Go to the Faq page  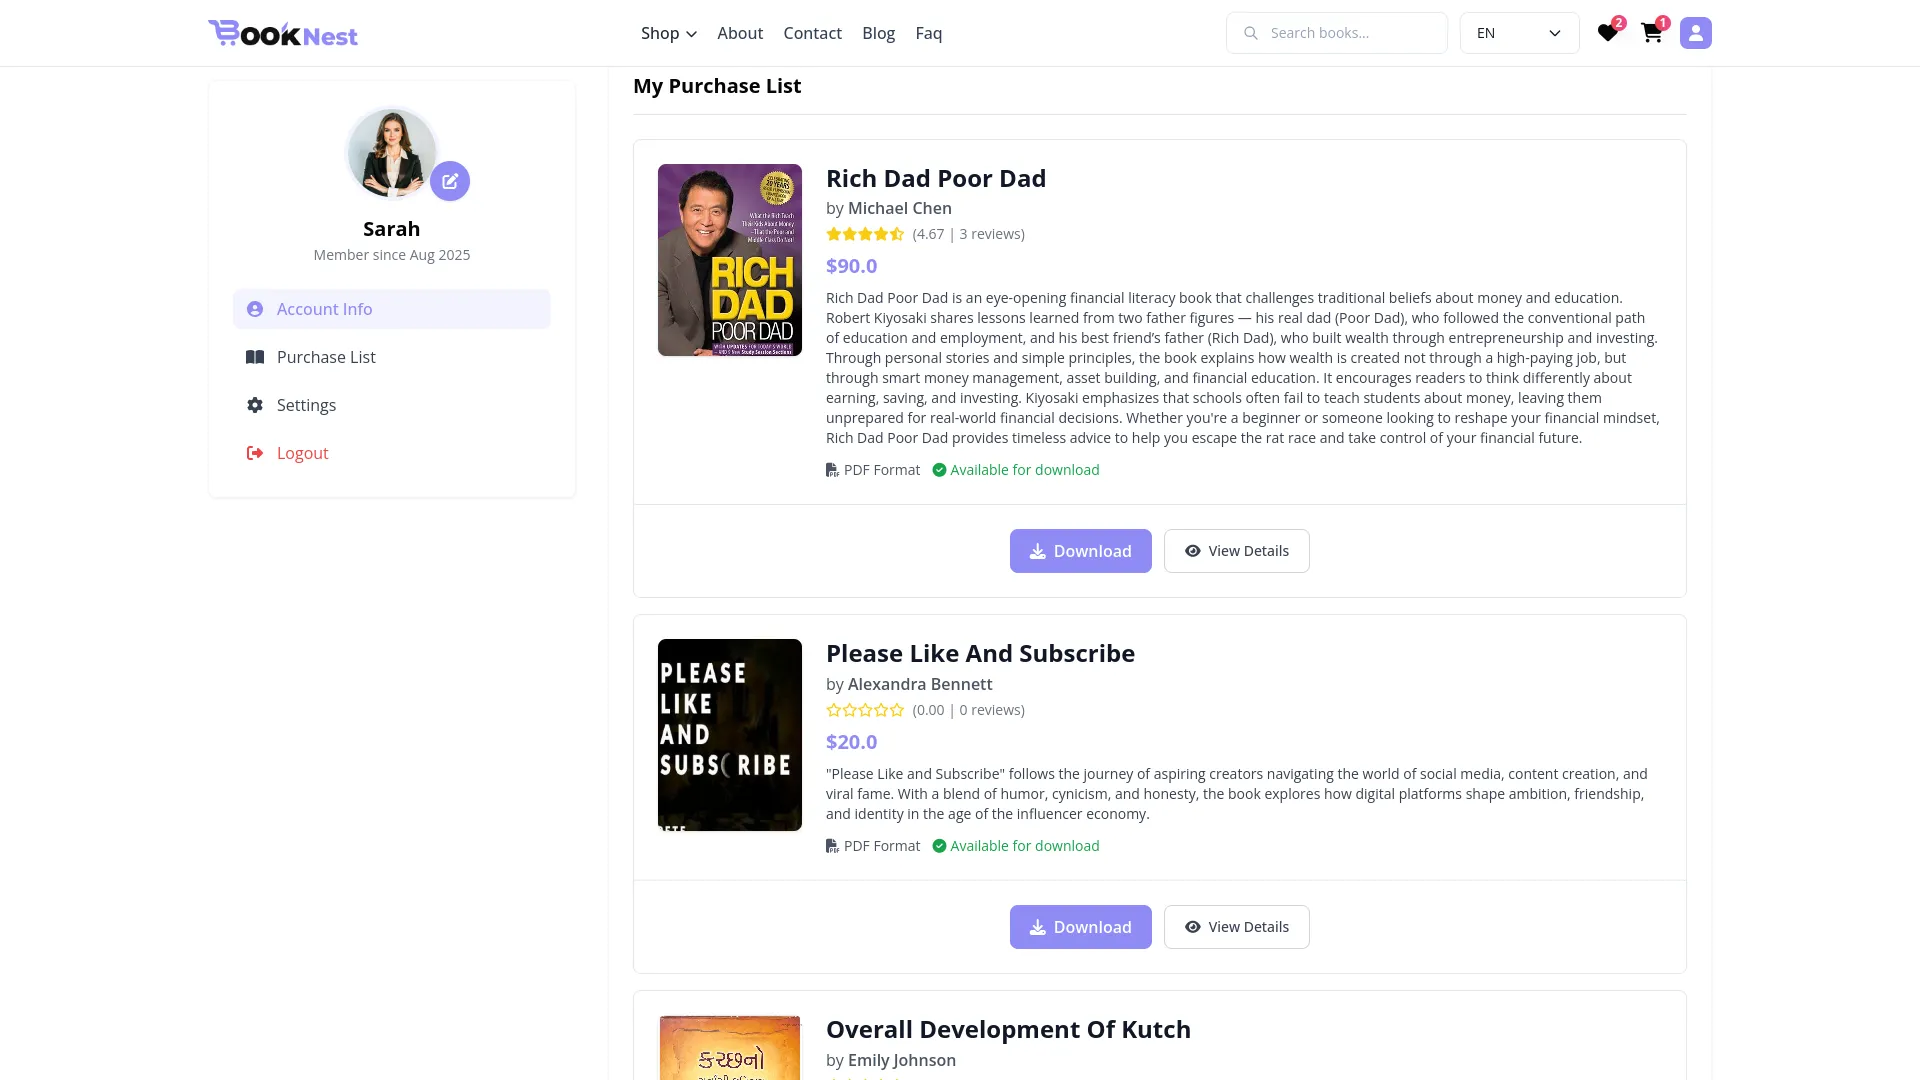point(928,33)
